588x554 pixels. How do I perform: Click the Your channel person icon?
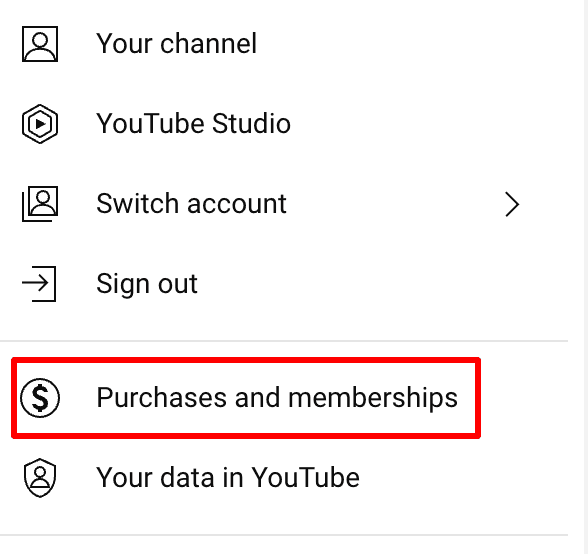(x=40, y=44)
